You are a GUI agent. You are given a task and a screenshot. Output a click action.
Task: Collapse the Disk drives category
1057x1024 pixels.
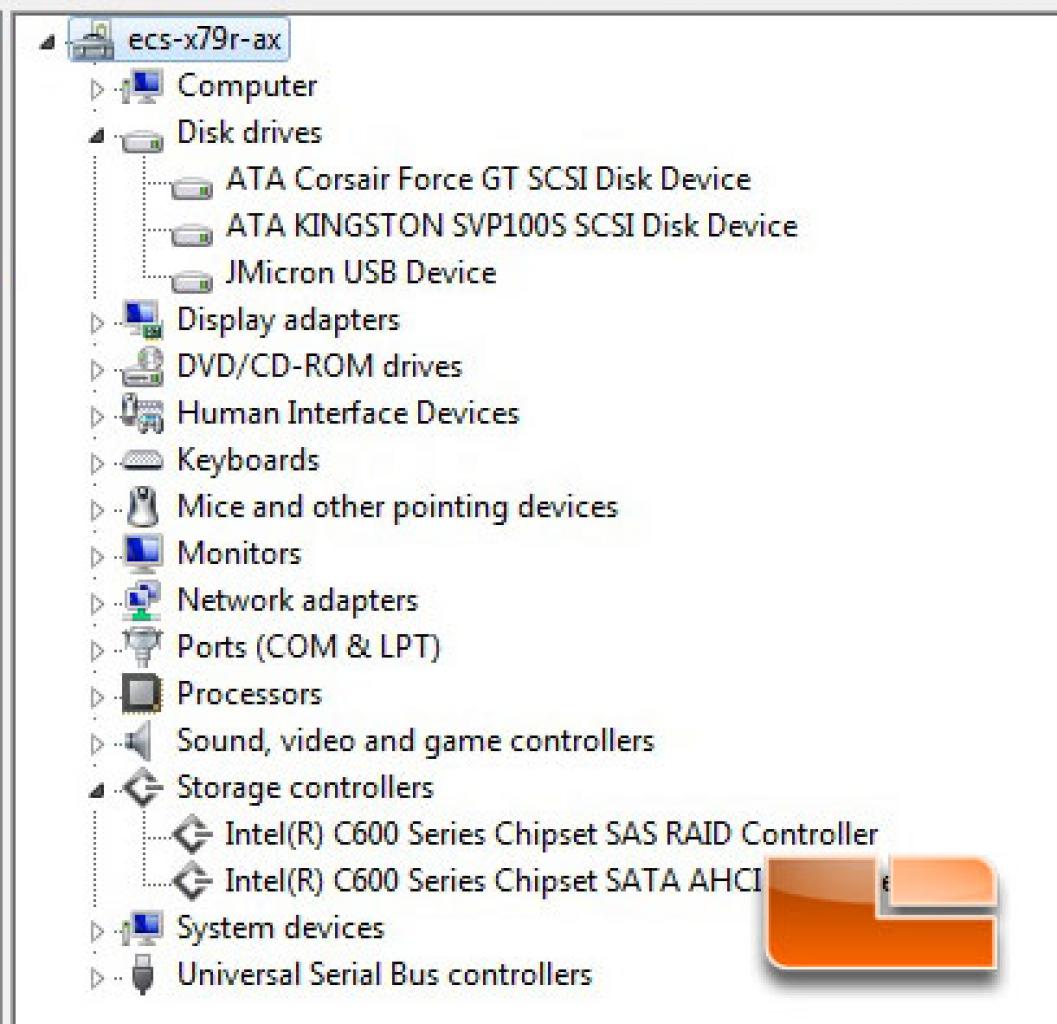[97, 136]
